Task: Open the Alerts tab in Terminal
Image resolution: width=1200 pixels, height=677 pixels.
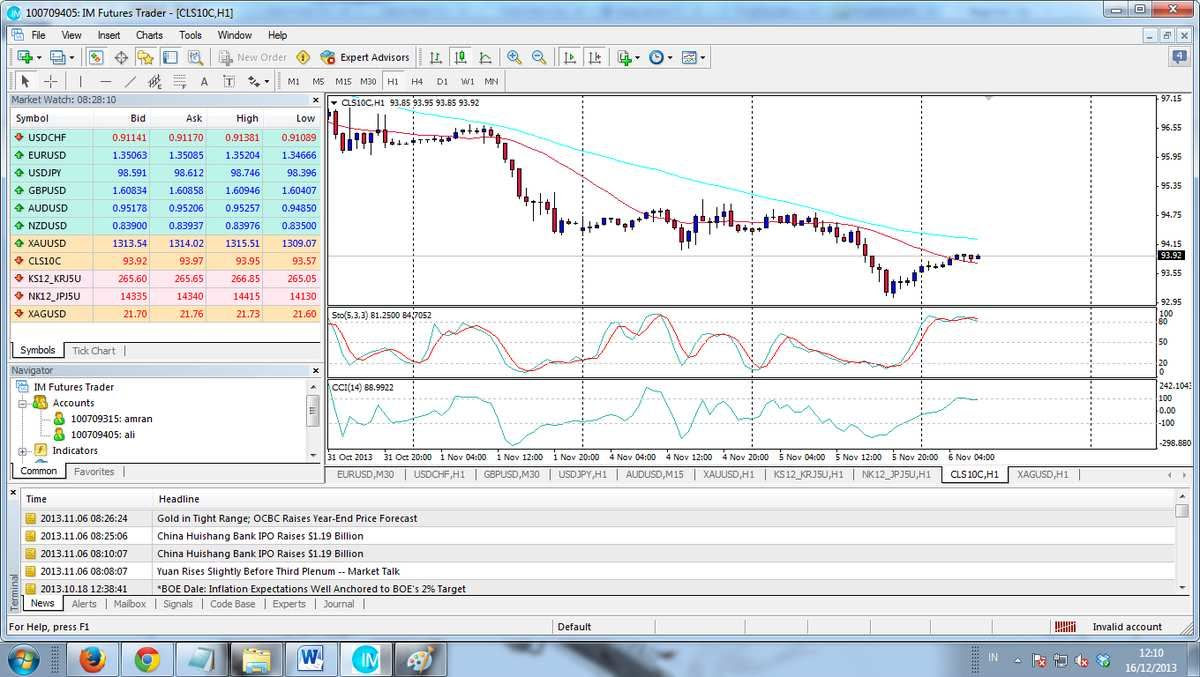Action: [x=84, y=604]
